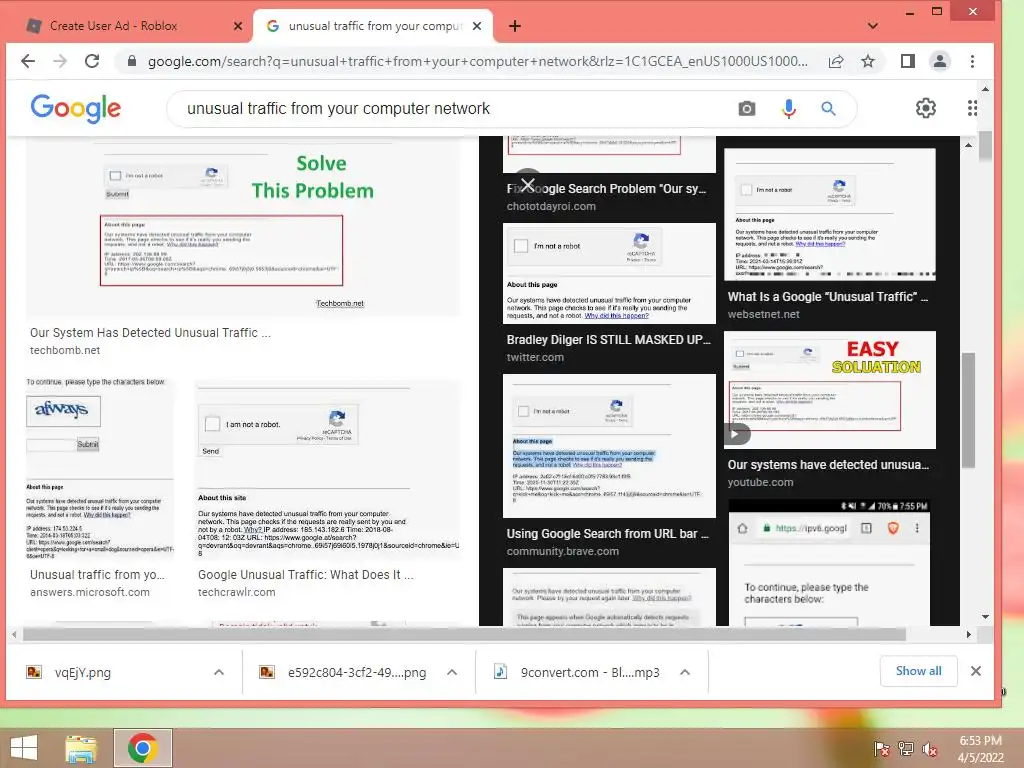This screenshot has height=768, width=1024.
Task: Expand options for 9convert mp3 download
Action: coord(685,672)
